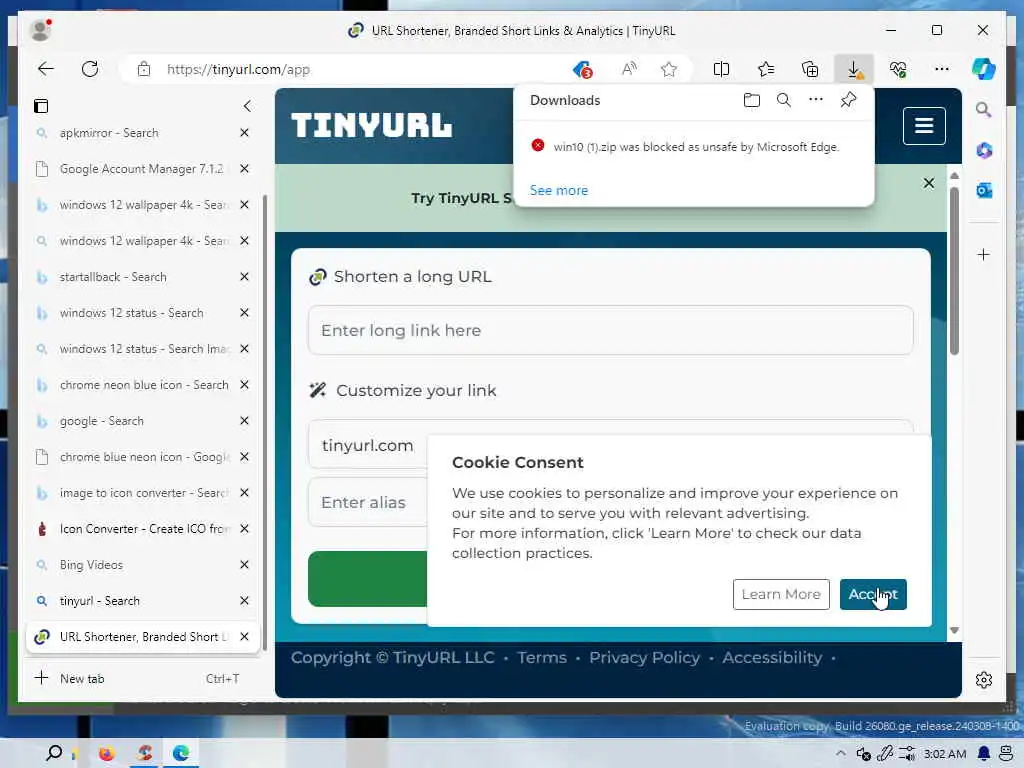Image resolution: width=1024 pixels, height=768 pixels.
Task: Close the windows 12 status - Search tab
Action: click(244, 313)
